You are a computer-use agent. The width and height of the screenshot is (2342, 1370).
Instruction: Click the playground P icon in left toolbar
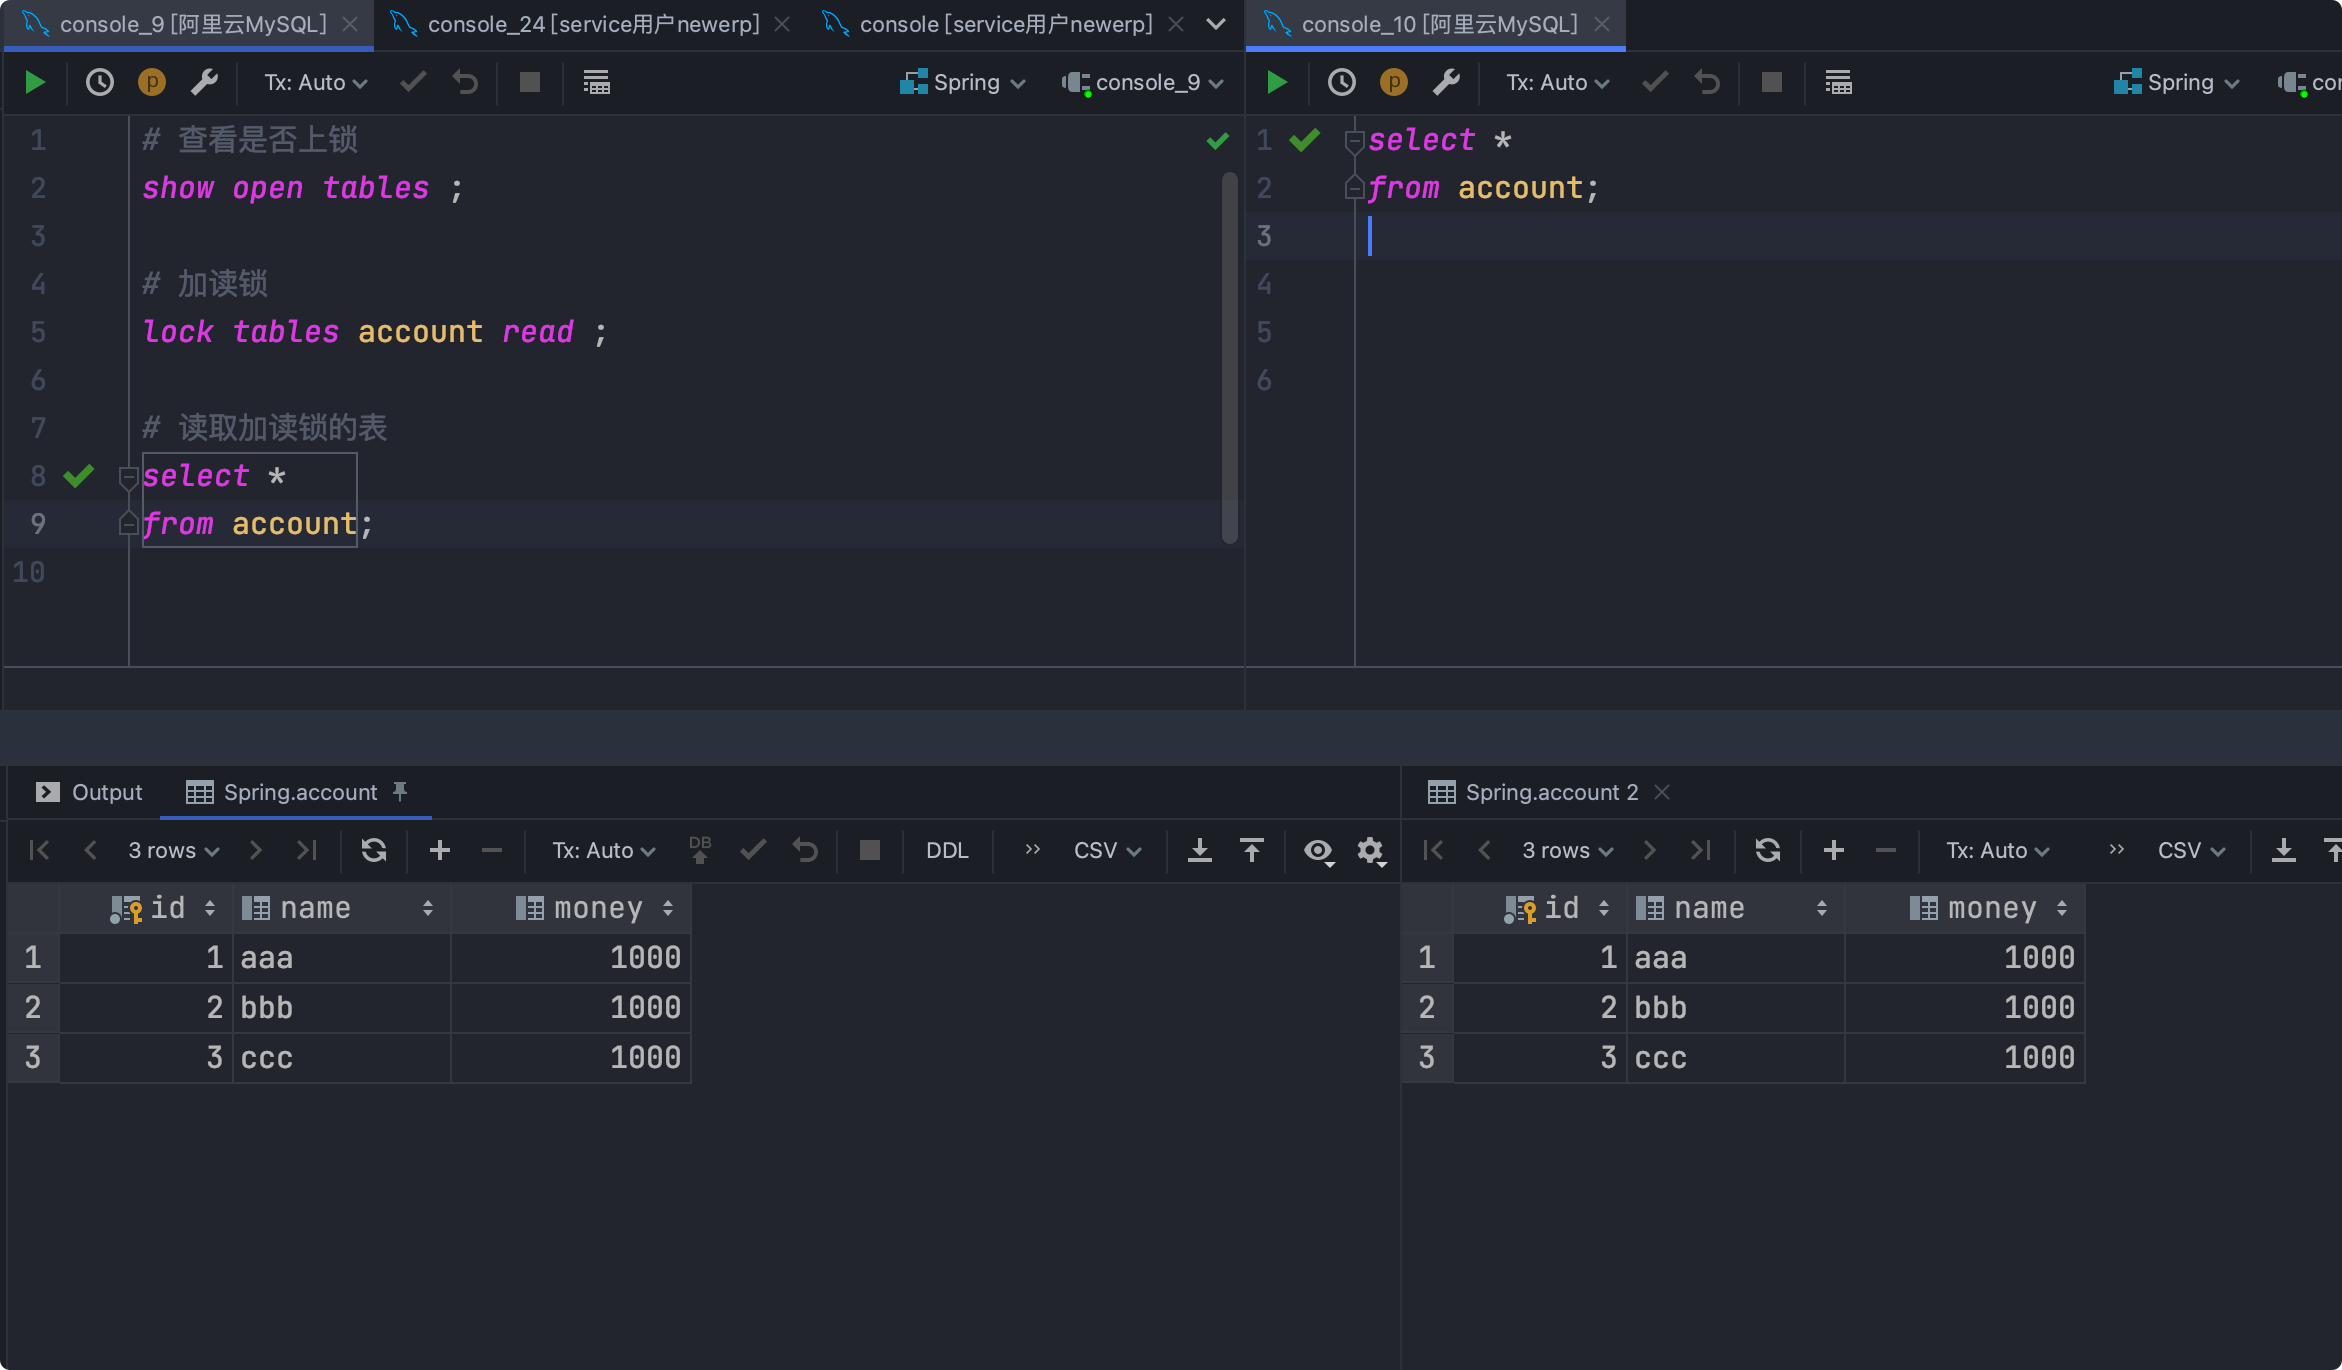click(x=152, y=82)
